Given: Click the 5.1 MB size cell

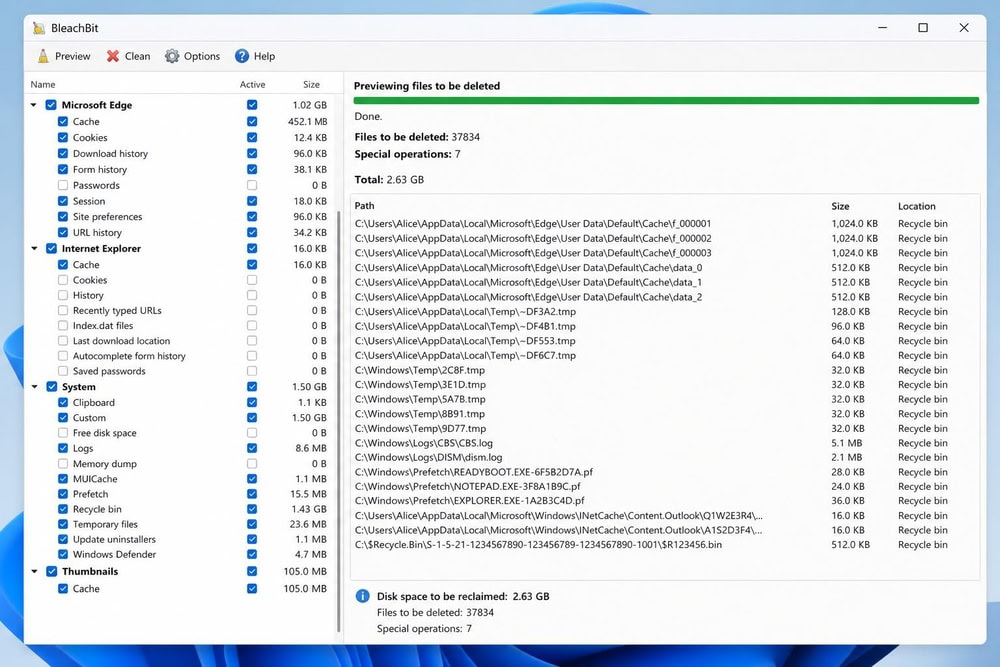Looking at the screenshot, I should click(x=846, y=443).
